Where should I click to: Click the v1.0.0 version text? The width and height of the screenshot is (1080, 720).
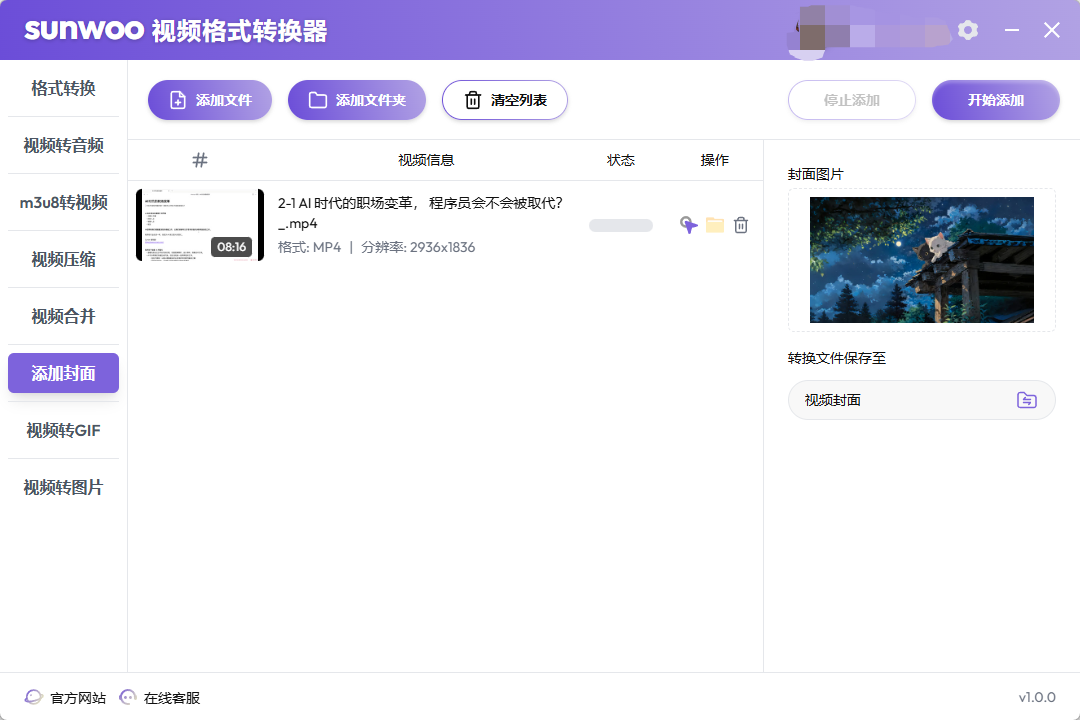click(x=1037, y=697)
